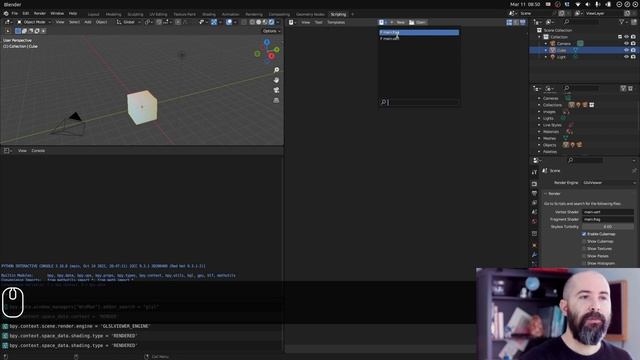The height and width of the screenshot is (360, 640).
Task: Check the Show Textures checkbox
Action: (584, 249)
